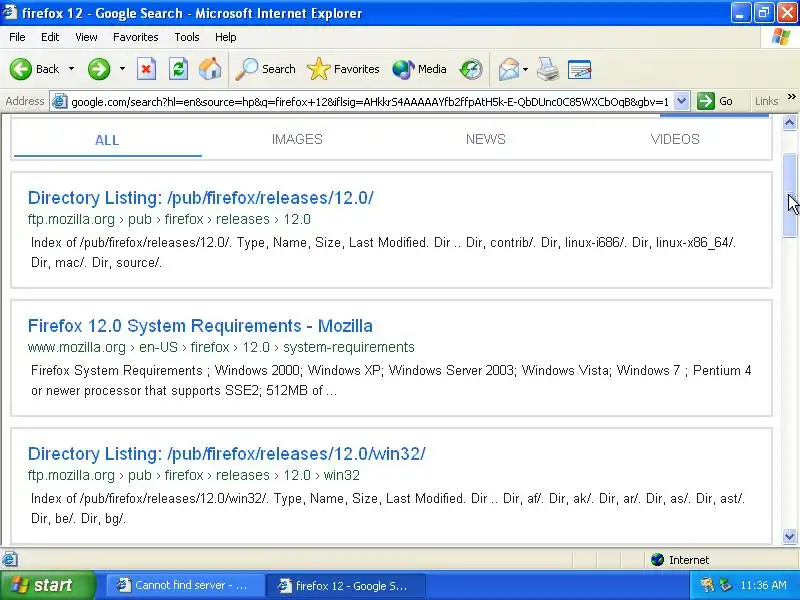Stop page loading with red X icon
800x600 pixels.
tap(146, 69)
